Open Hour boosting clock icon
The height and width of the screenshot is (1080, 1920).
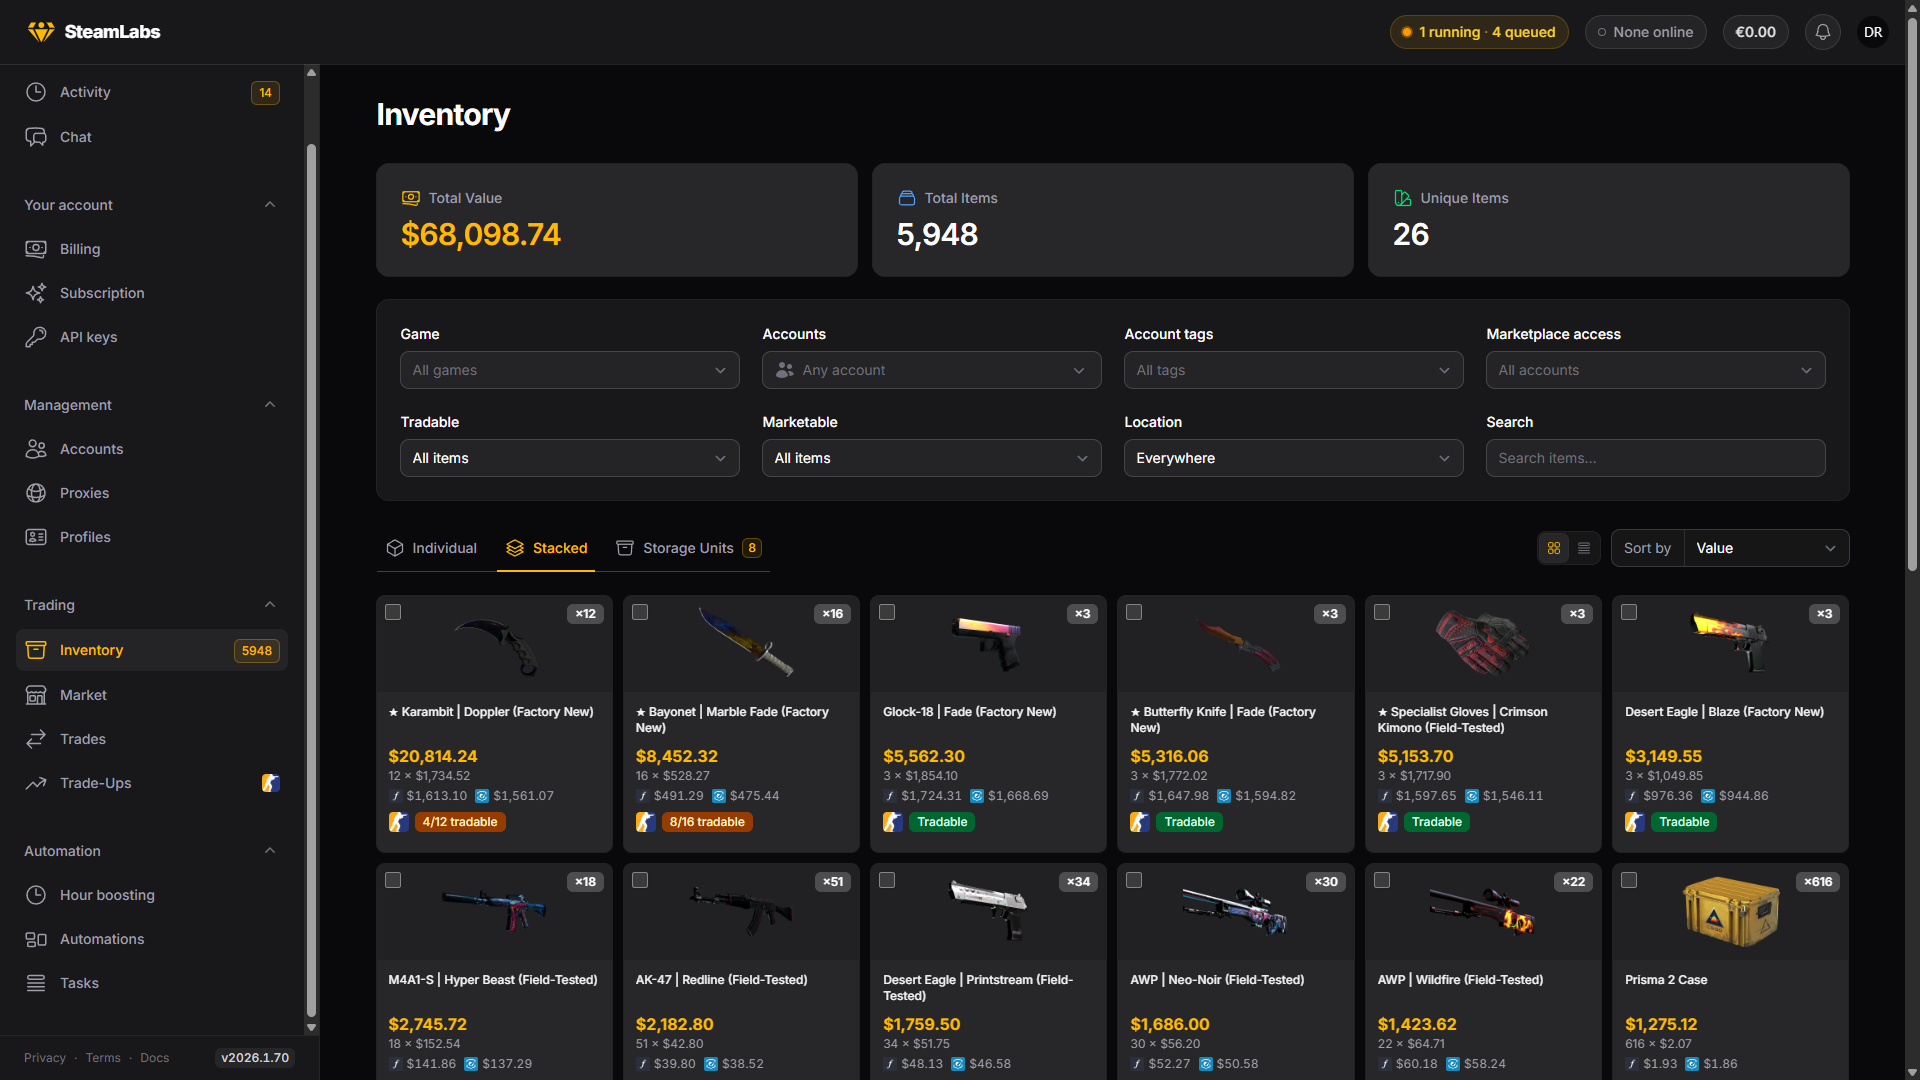tap(36, 895)
